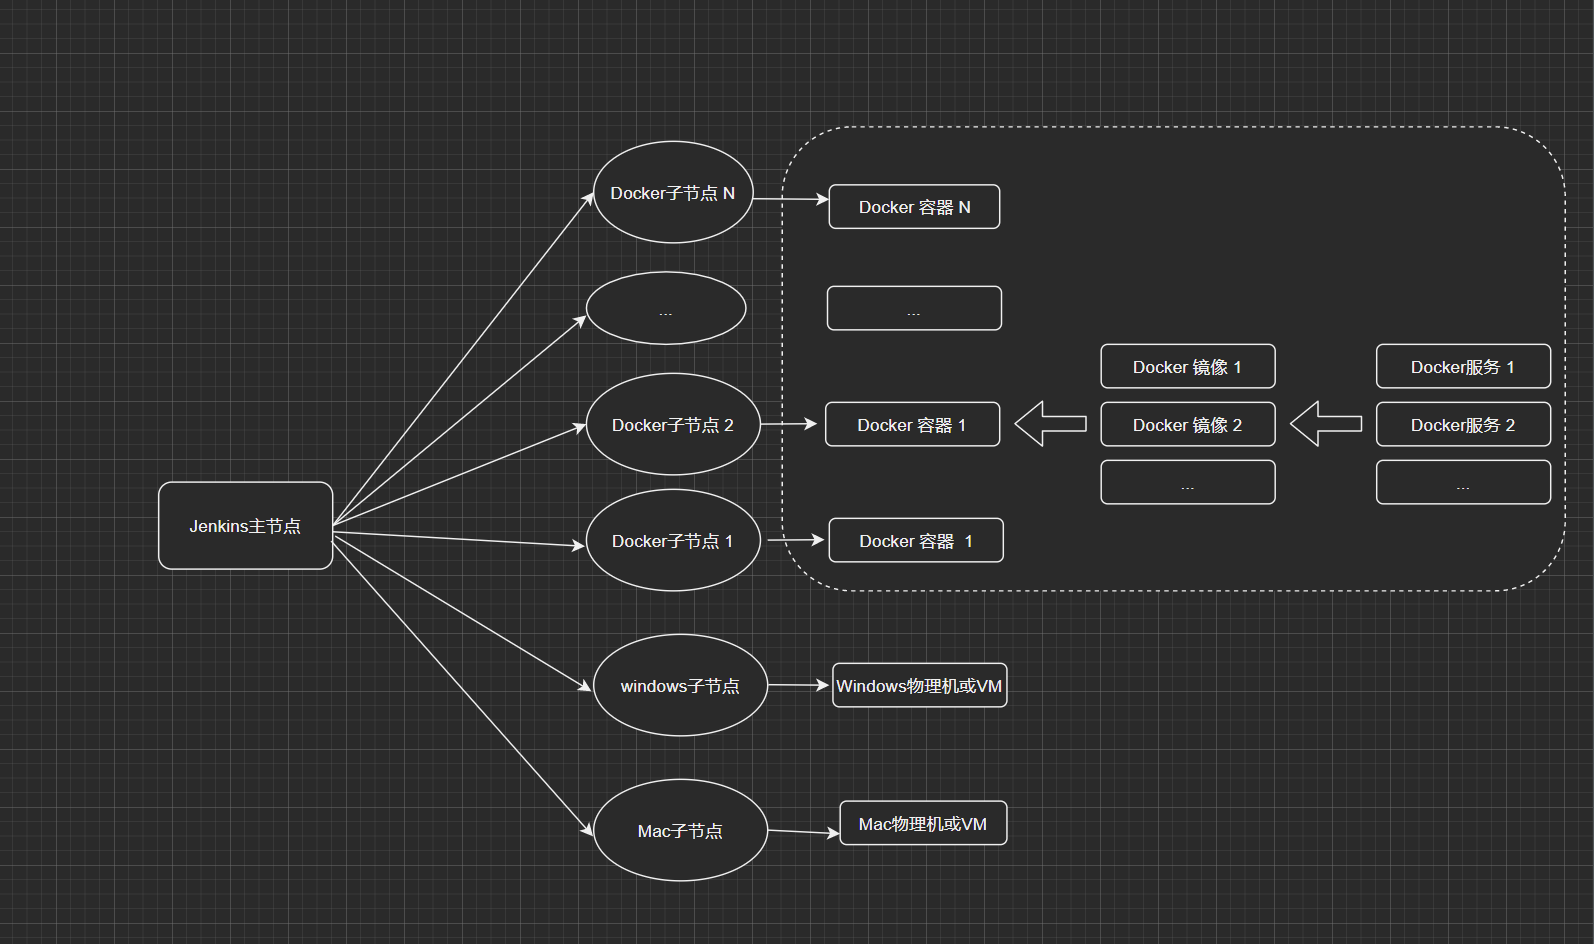Select the Docker 镜像 2 box
The width and height of the screenshot is (1594, 944).
click(1188, 424)
